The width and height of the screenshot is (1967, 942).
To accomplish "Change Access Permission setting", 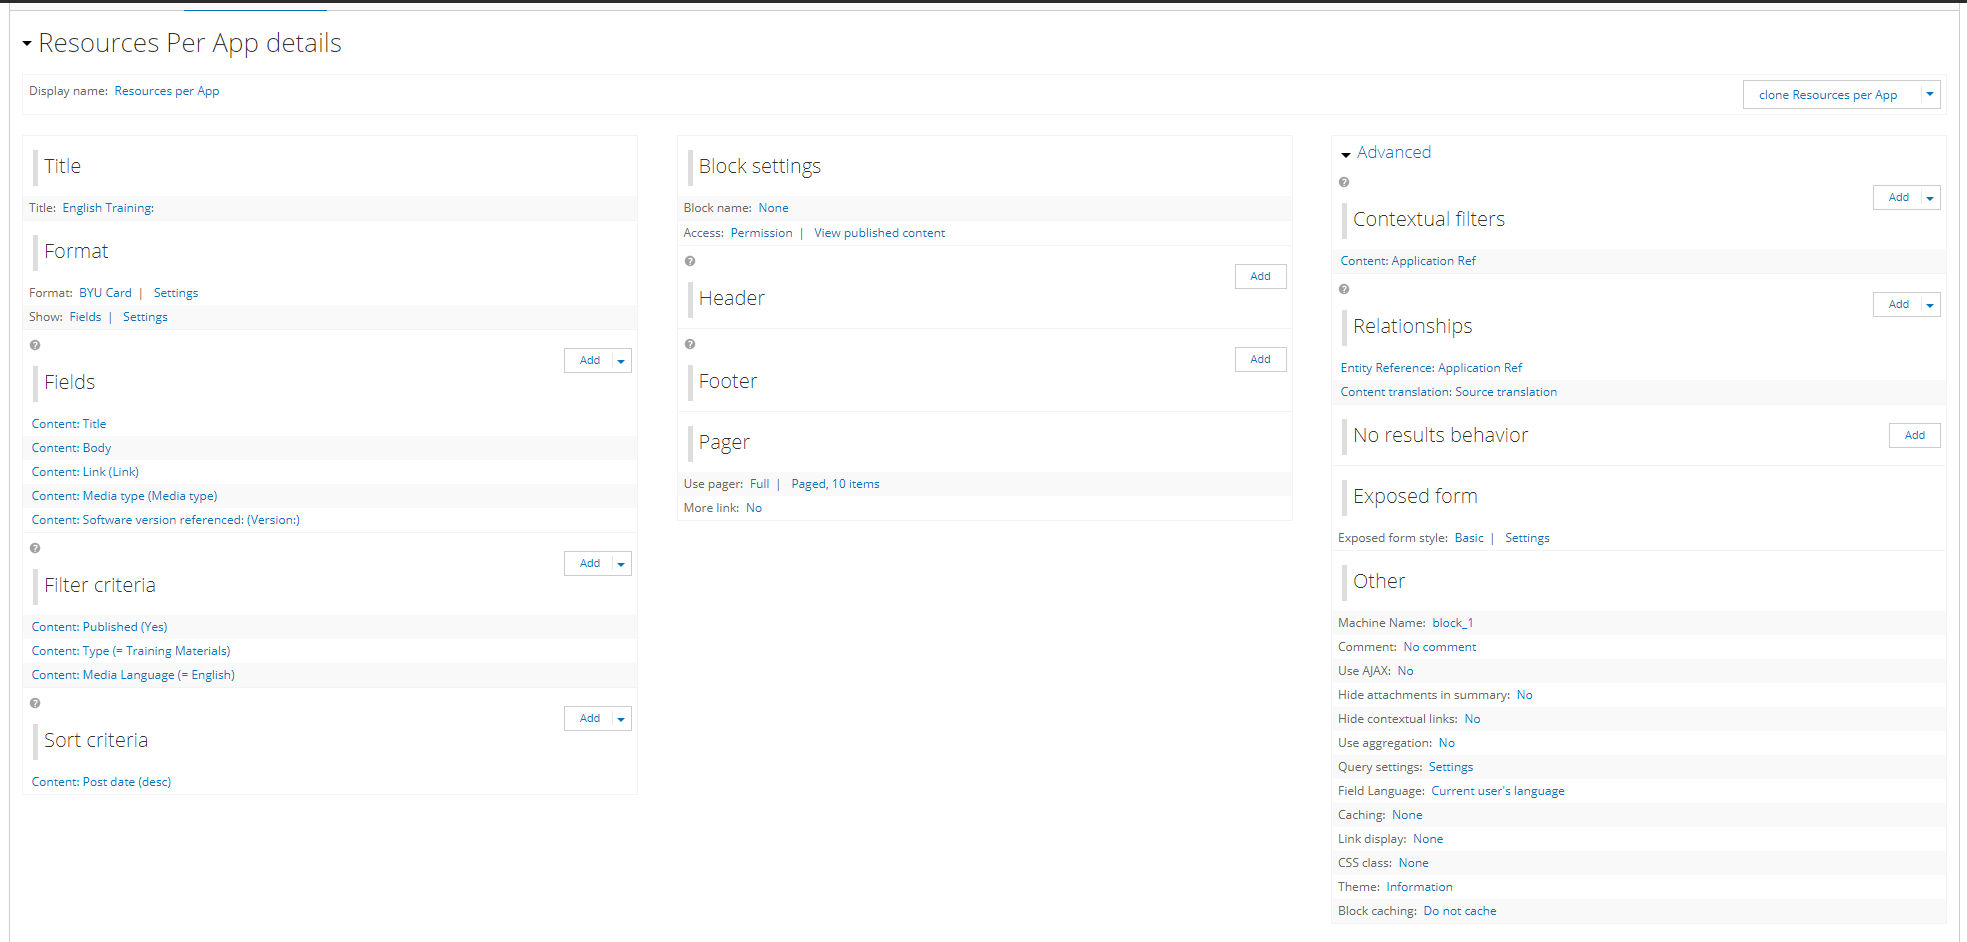I will (x=761, y=233).
